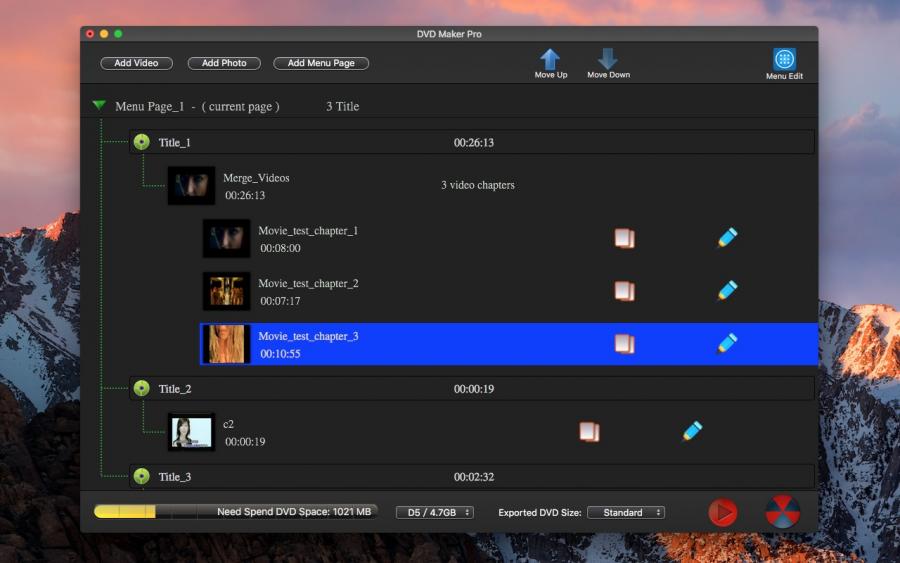The image size is (900, 563).
Task: Click the copy icon for Movie_test_chapter_1
Action: pyautogui.click(x=624, y=238)
